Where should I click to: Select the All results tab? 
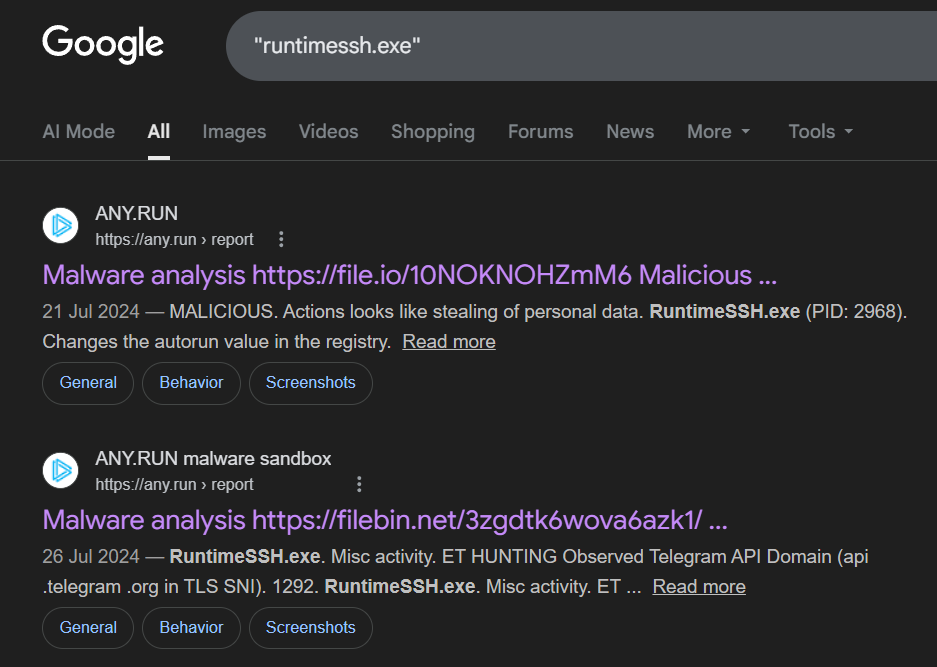pos(159,131)
